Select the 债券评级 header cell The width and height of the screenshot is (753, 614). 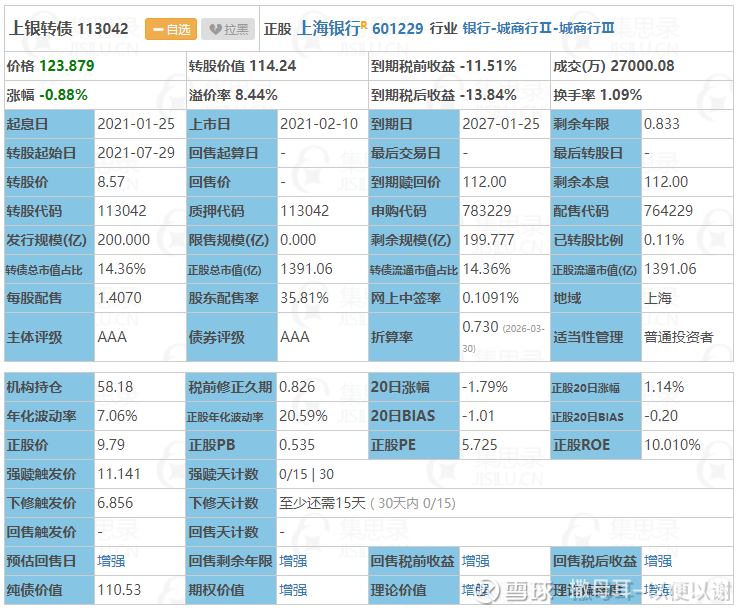231,337
